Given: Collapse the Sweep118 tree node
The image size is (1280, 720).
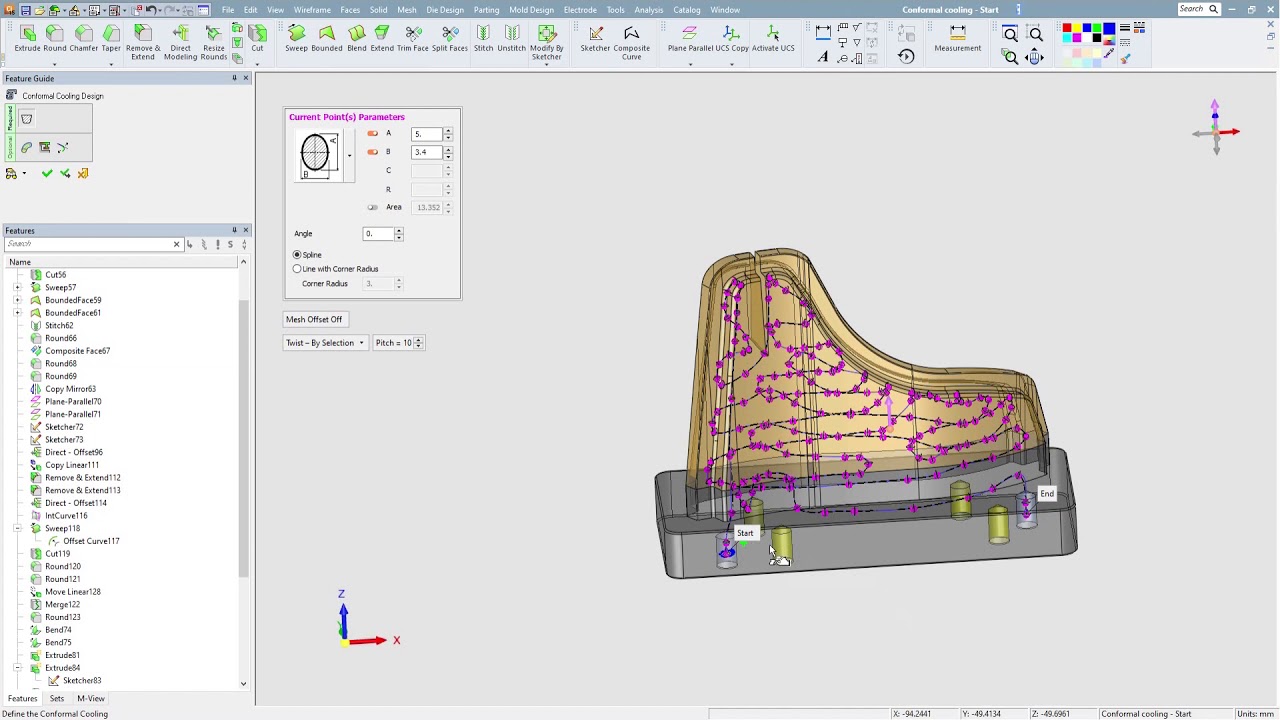Looking at the screenshot, I should (17, 529).
